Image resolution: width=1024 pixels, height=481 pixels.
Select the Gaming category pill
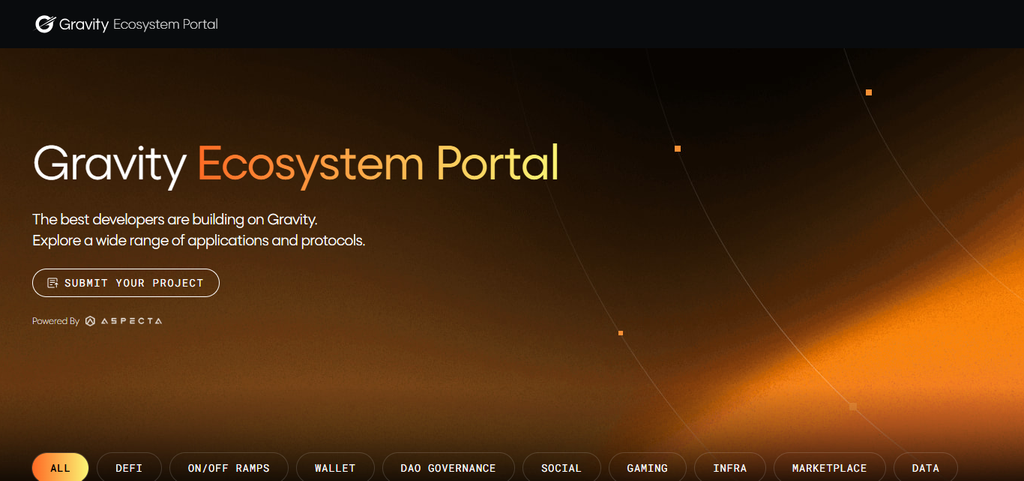[x=647, y=468]
